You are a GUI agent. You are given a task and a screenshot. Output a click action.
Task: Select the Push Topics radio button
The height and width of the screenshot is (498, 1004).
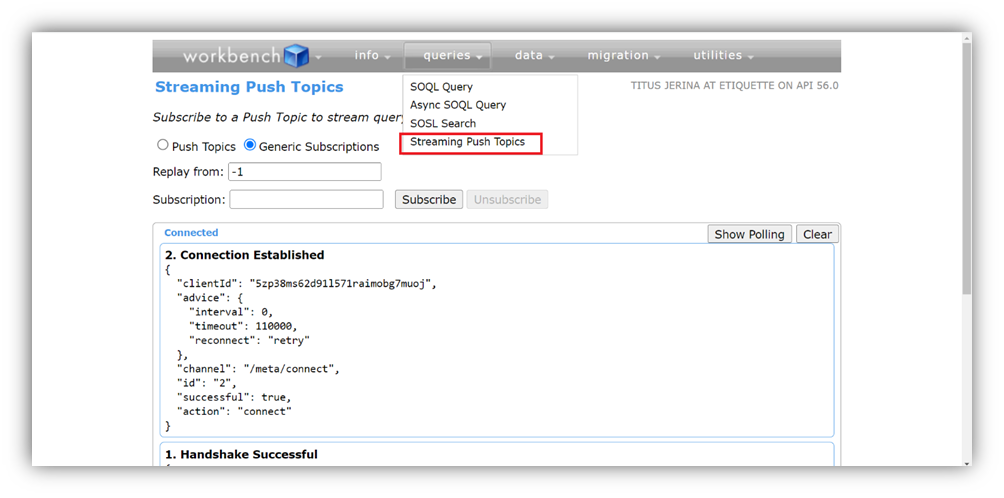pyautogui.click(x=163, y=145)
